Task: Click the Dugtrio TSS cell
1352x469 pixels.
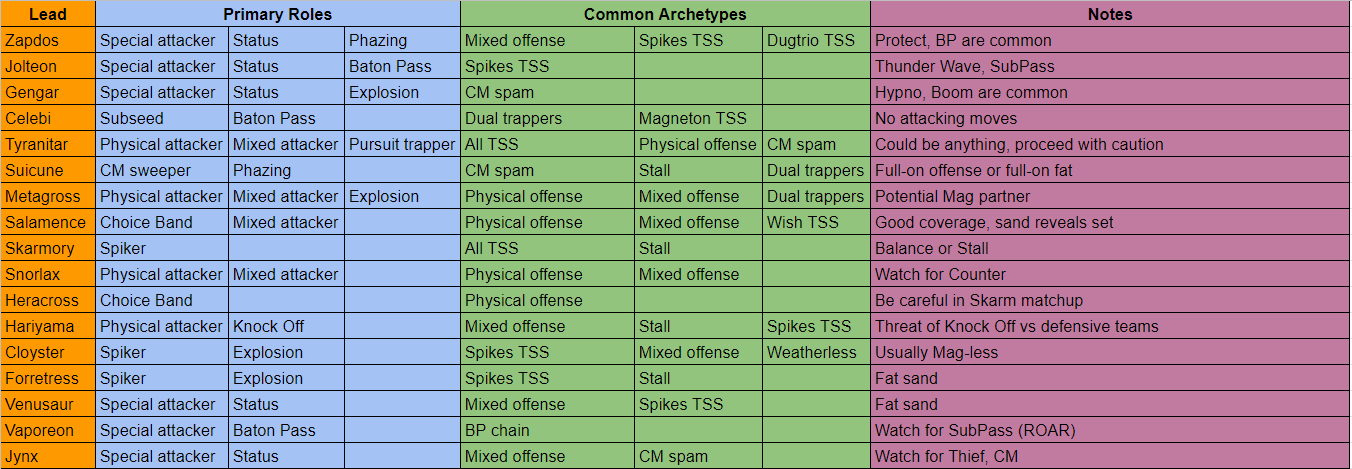Action: pyautogui.click(x=816, y=41)
